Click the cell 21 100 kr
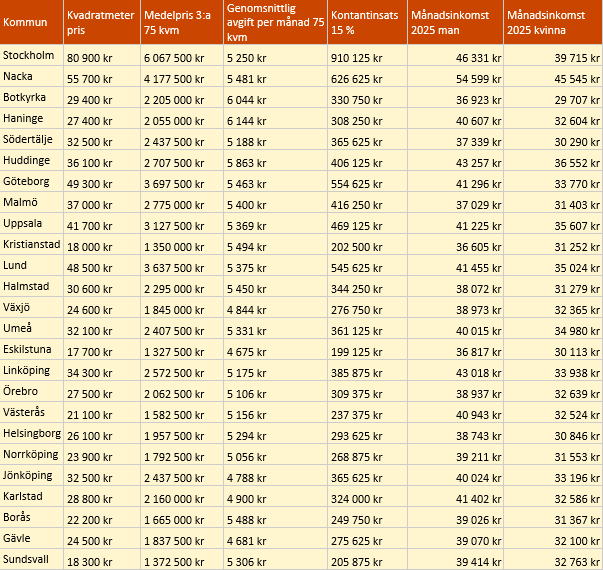 click(102, 412)
